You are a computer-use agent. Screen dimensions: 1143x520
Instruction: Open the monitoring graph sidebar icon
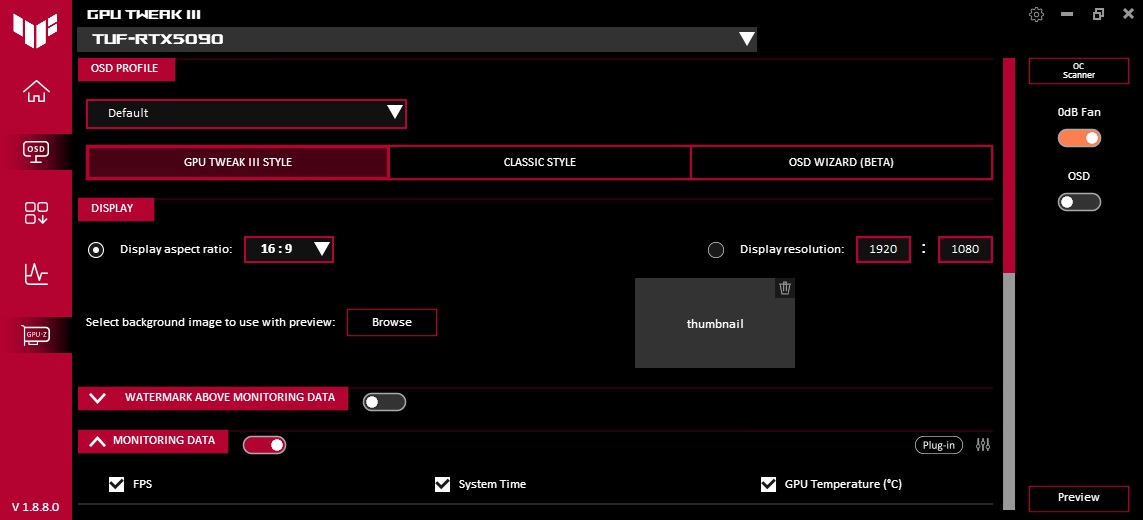click(x=36, y=274)
